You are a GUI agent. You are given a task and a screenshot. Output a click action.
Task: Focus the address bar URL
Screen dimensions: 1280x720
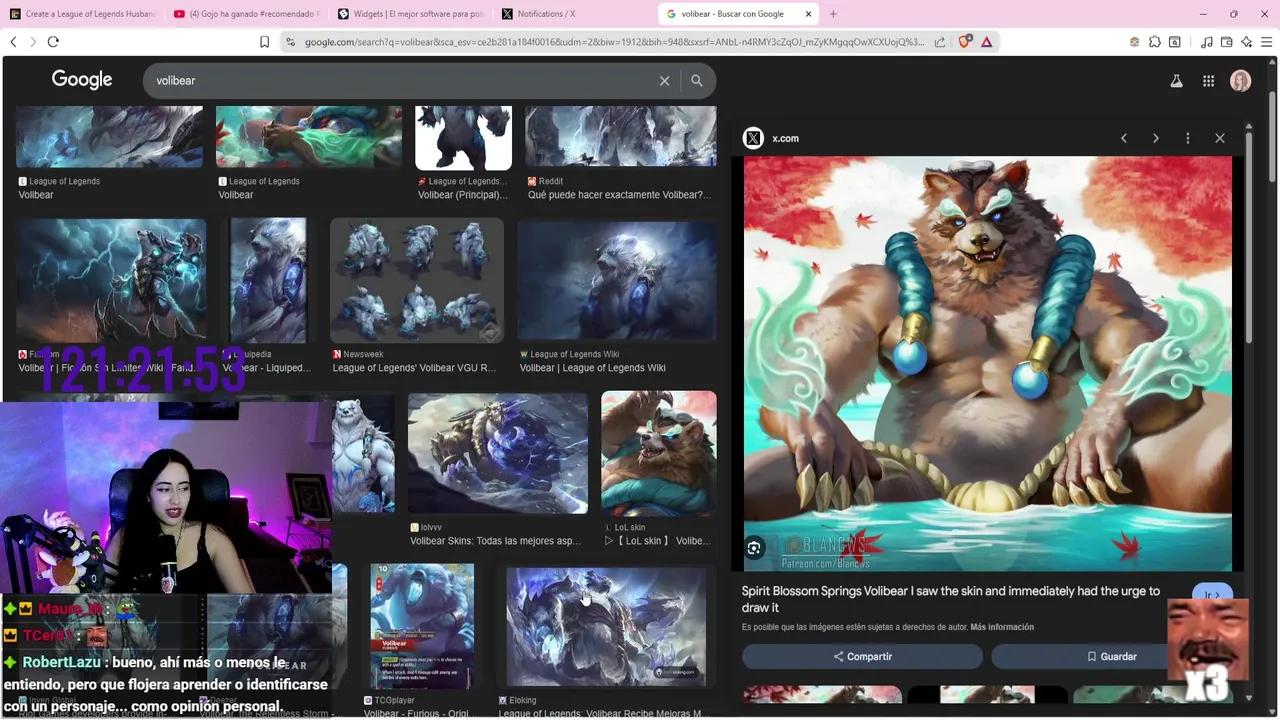coord(615,42)
